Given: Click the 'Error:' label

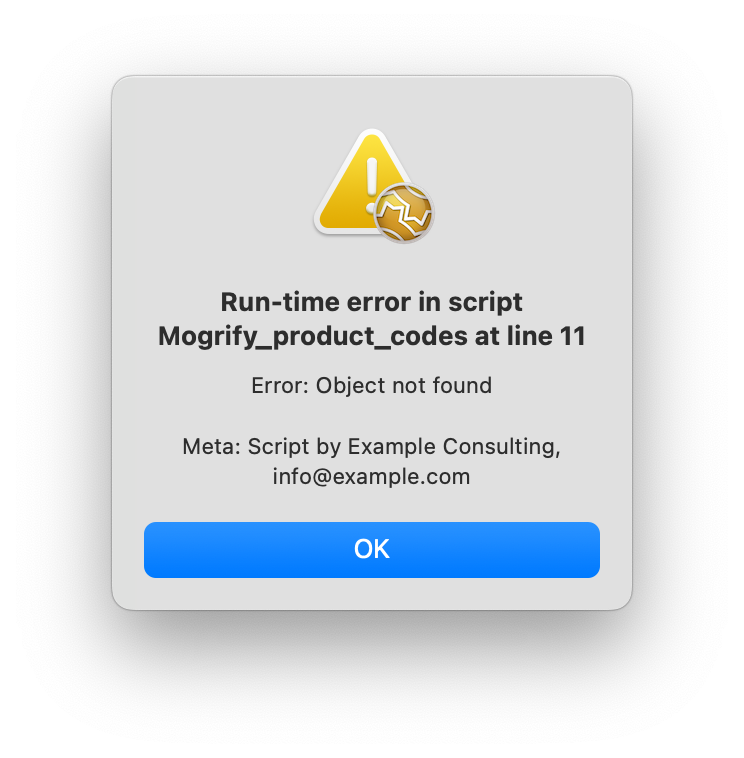Looking at the screenshot, I should [280, 386].
